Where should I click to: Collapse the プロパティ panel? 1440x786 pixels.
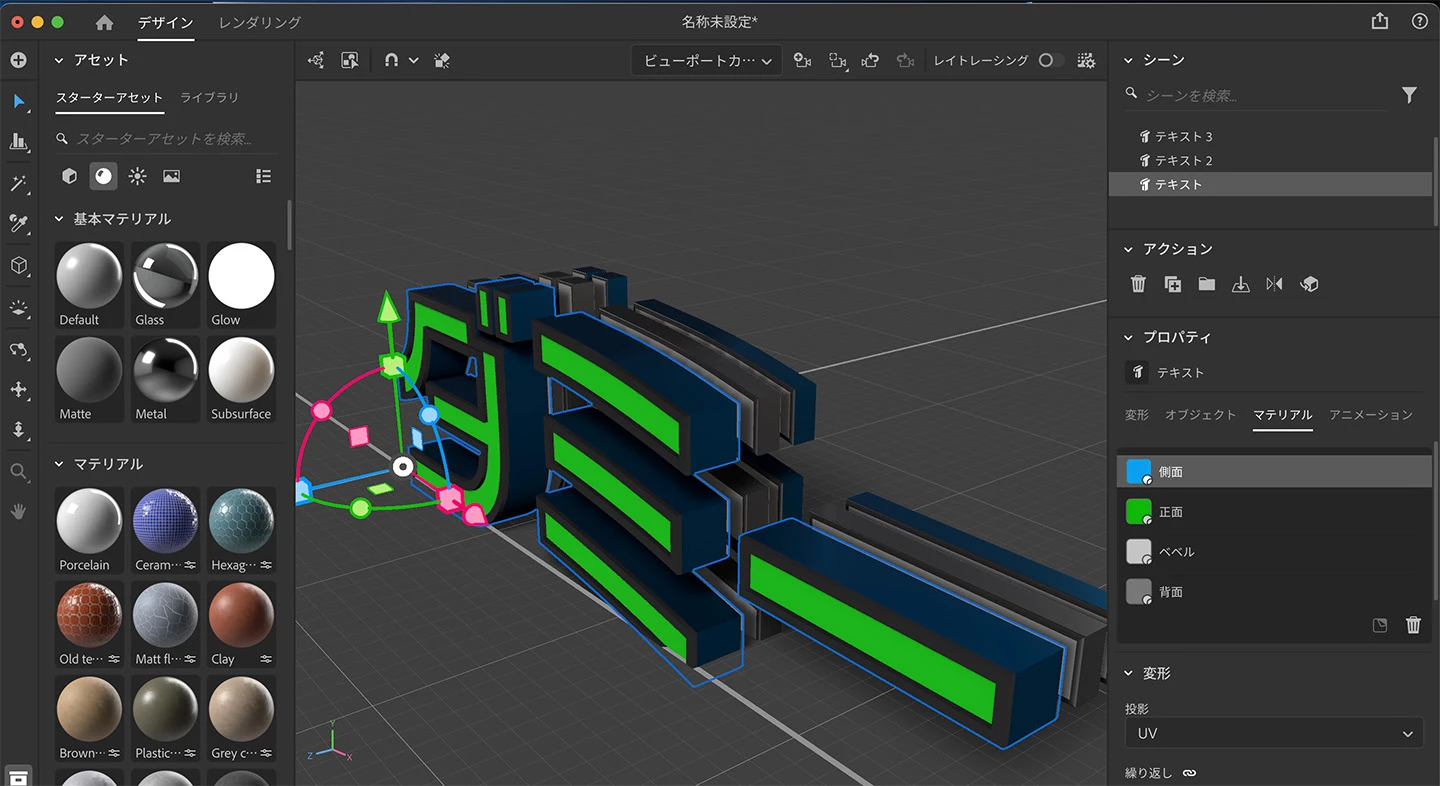coord(1128,337)
